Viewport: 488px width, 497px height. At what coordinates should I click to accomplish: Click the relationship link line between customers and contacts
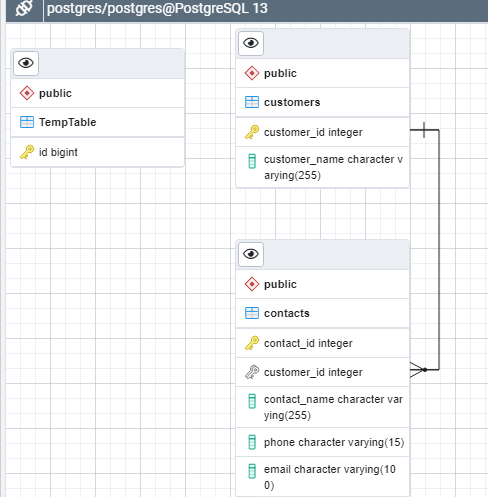tap(439, 250)
